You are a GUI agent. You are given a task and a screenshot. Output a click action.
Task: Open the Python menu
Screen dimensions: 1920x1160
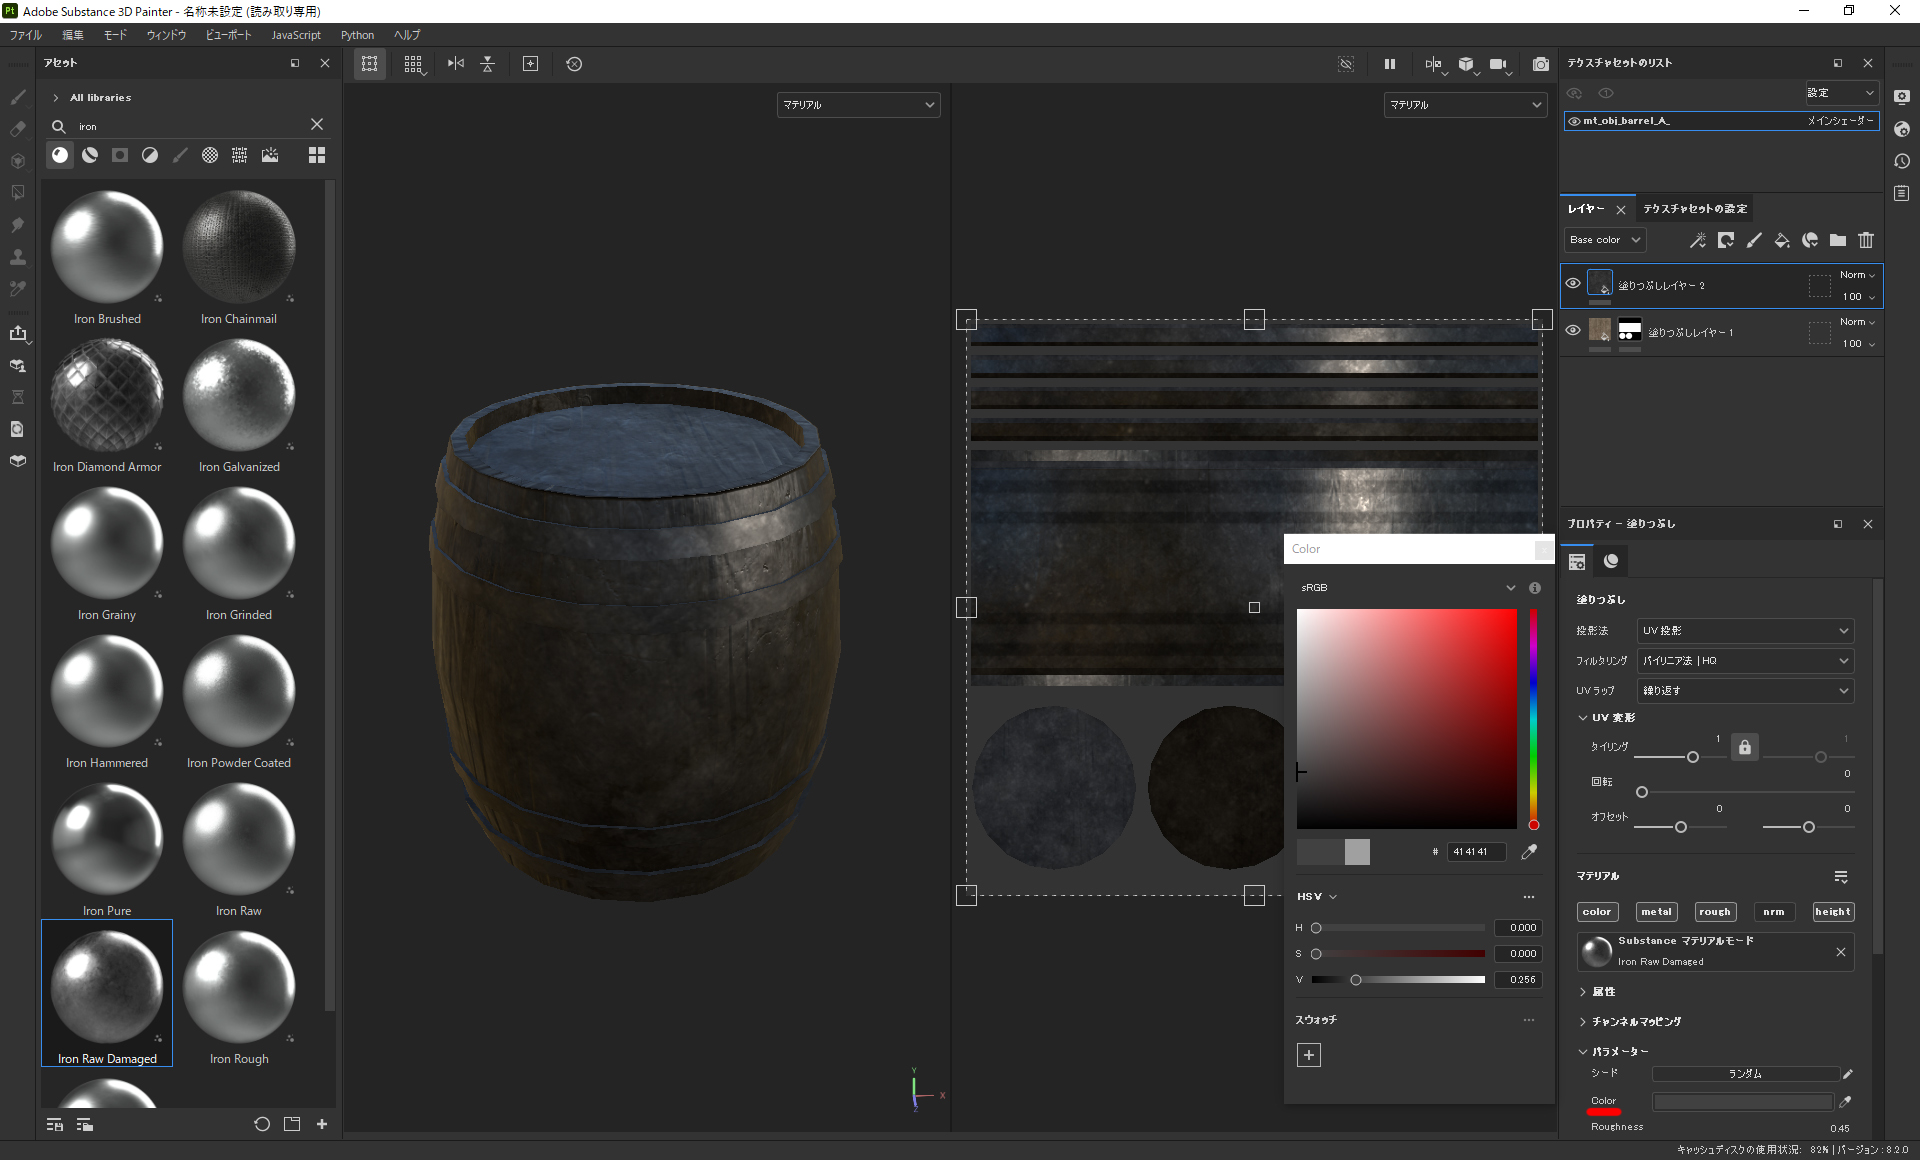tap(357, 35)
